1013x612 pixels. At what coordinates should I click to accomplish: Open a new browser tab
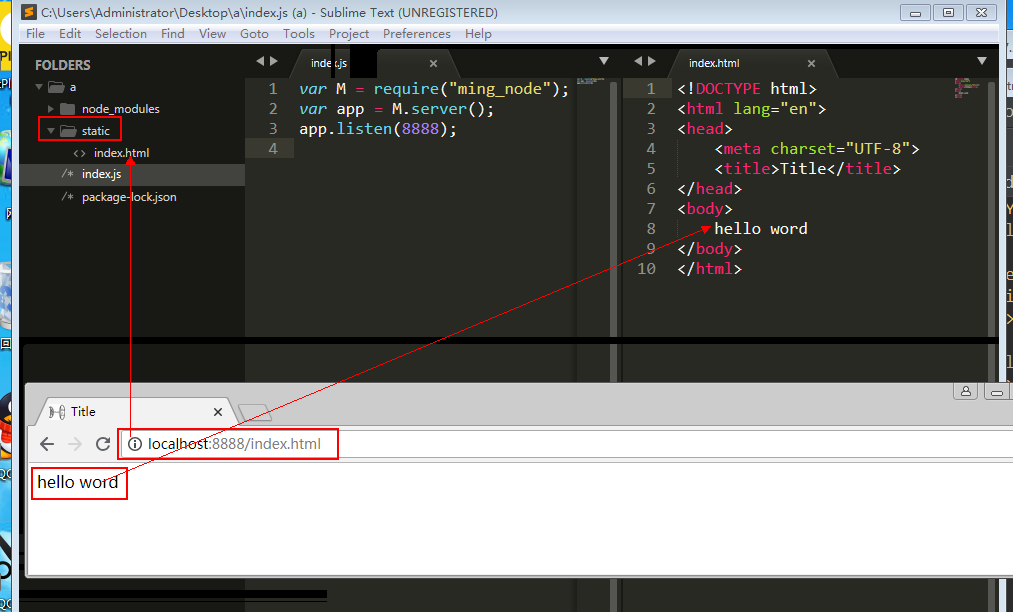click(x=255, y=412)
